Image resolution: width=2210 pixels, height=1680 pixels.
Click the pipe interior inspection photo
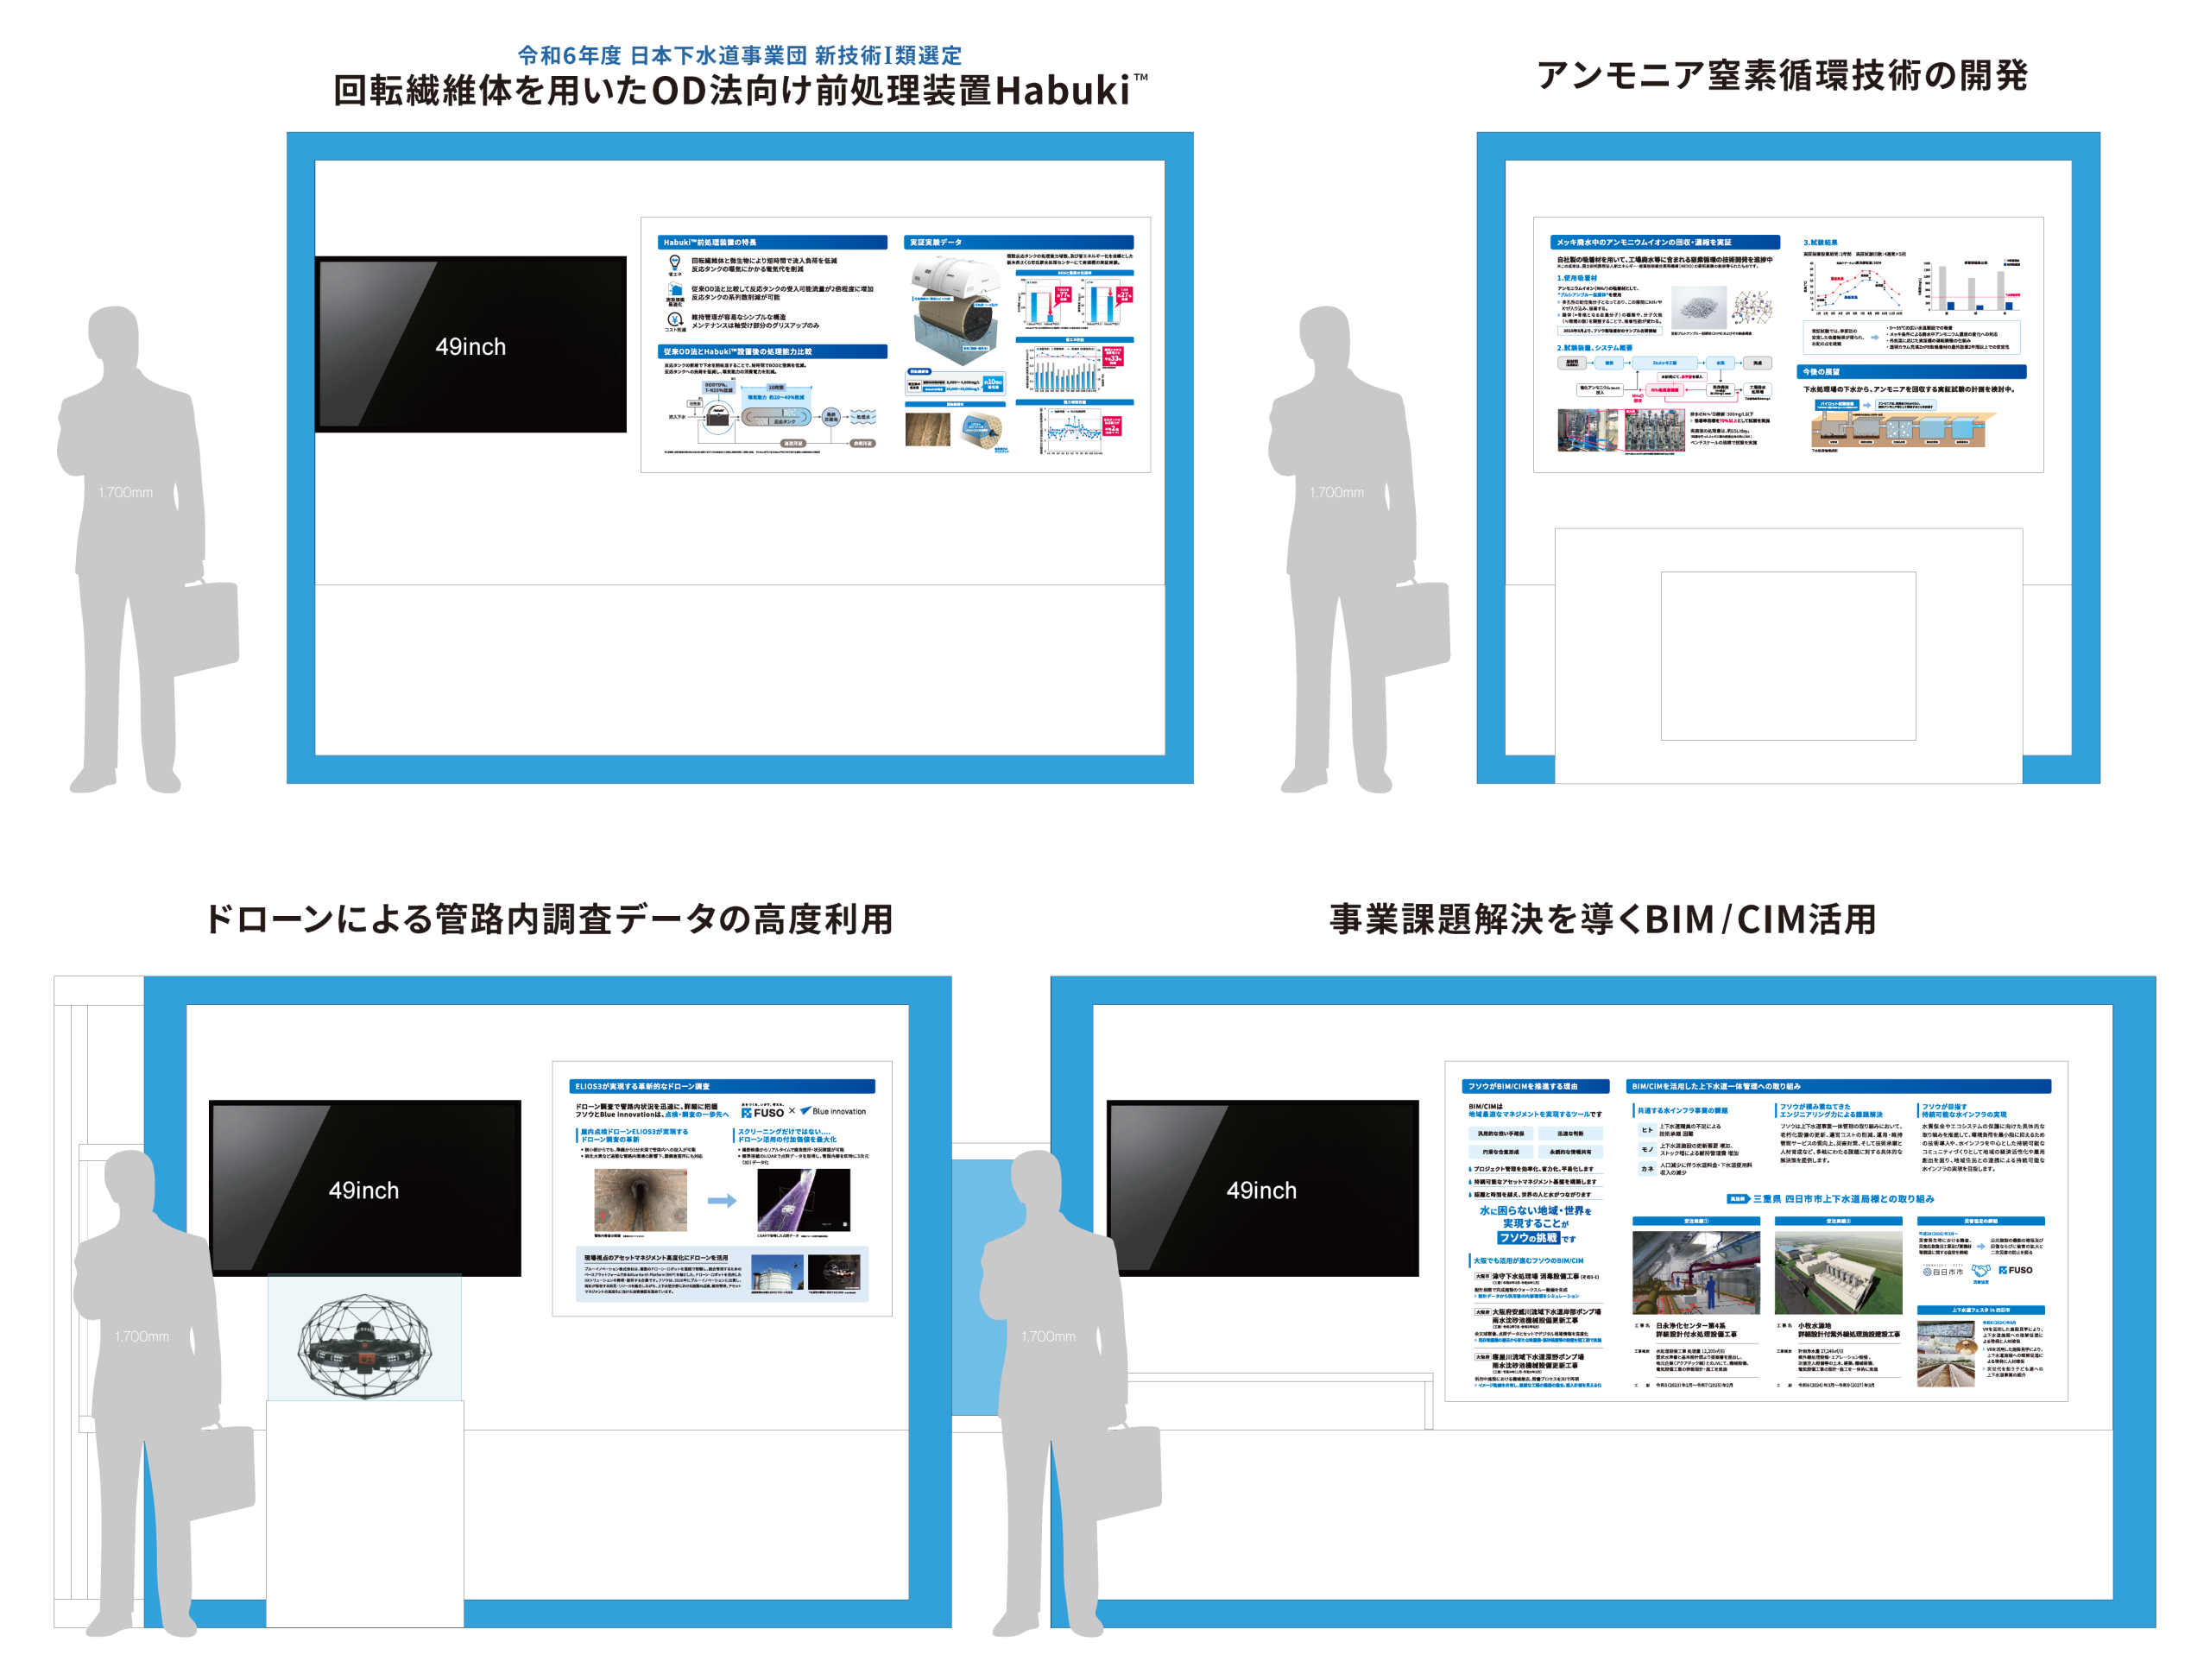640,1199
